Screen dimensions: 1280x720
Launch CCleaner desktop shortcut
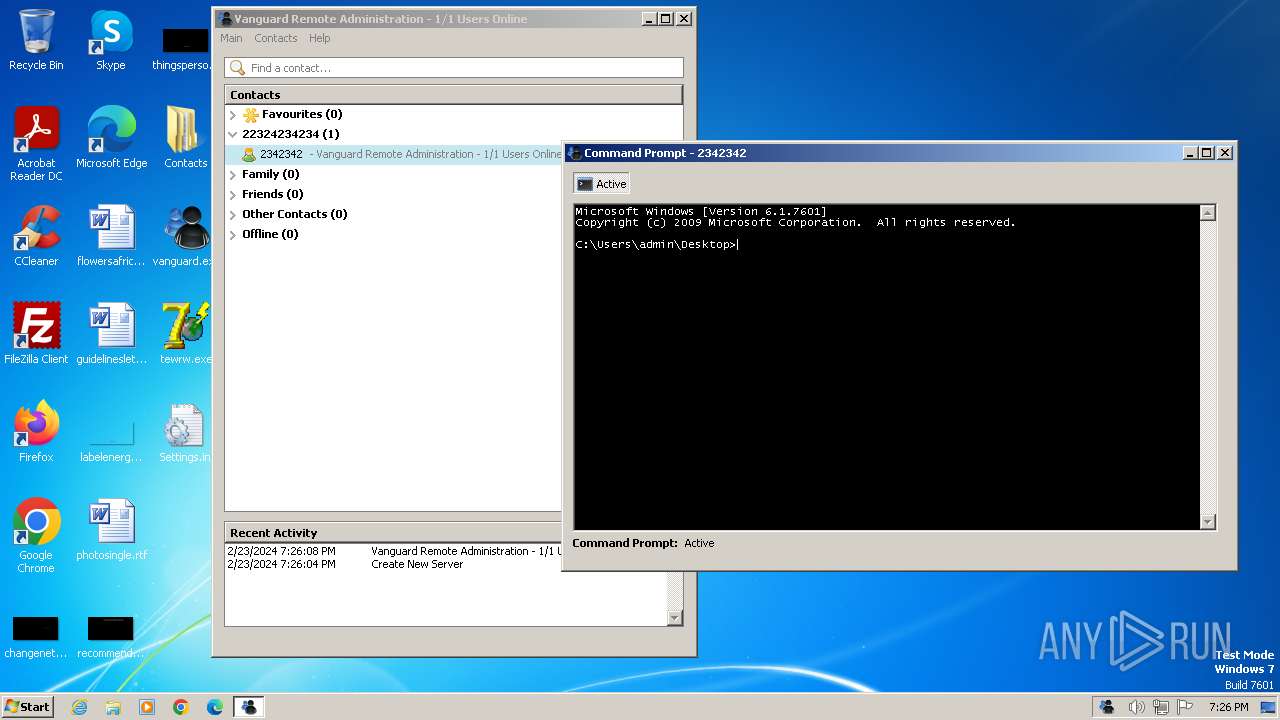click(x=36, y=236)
